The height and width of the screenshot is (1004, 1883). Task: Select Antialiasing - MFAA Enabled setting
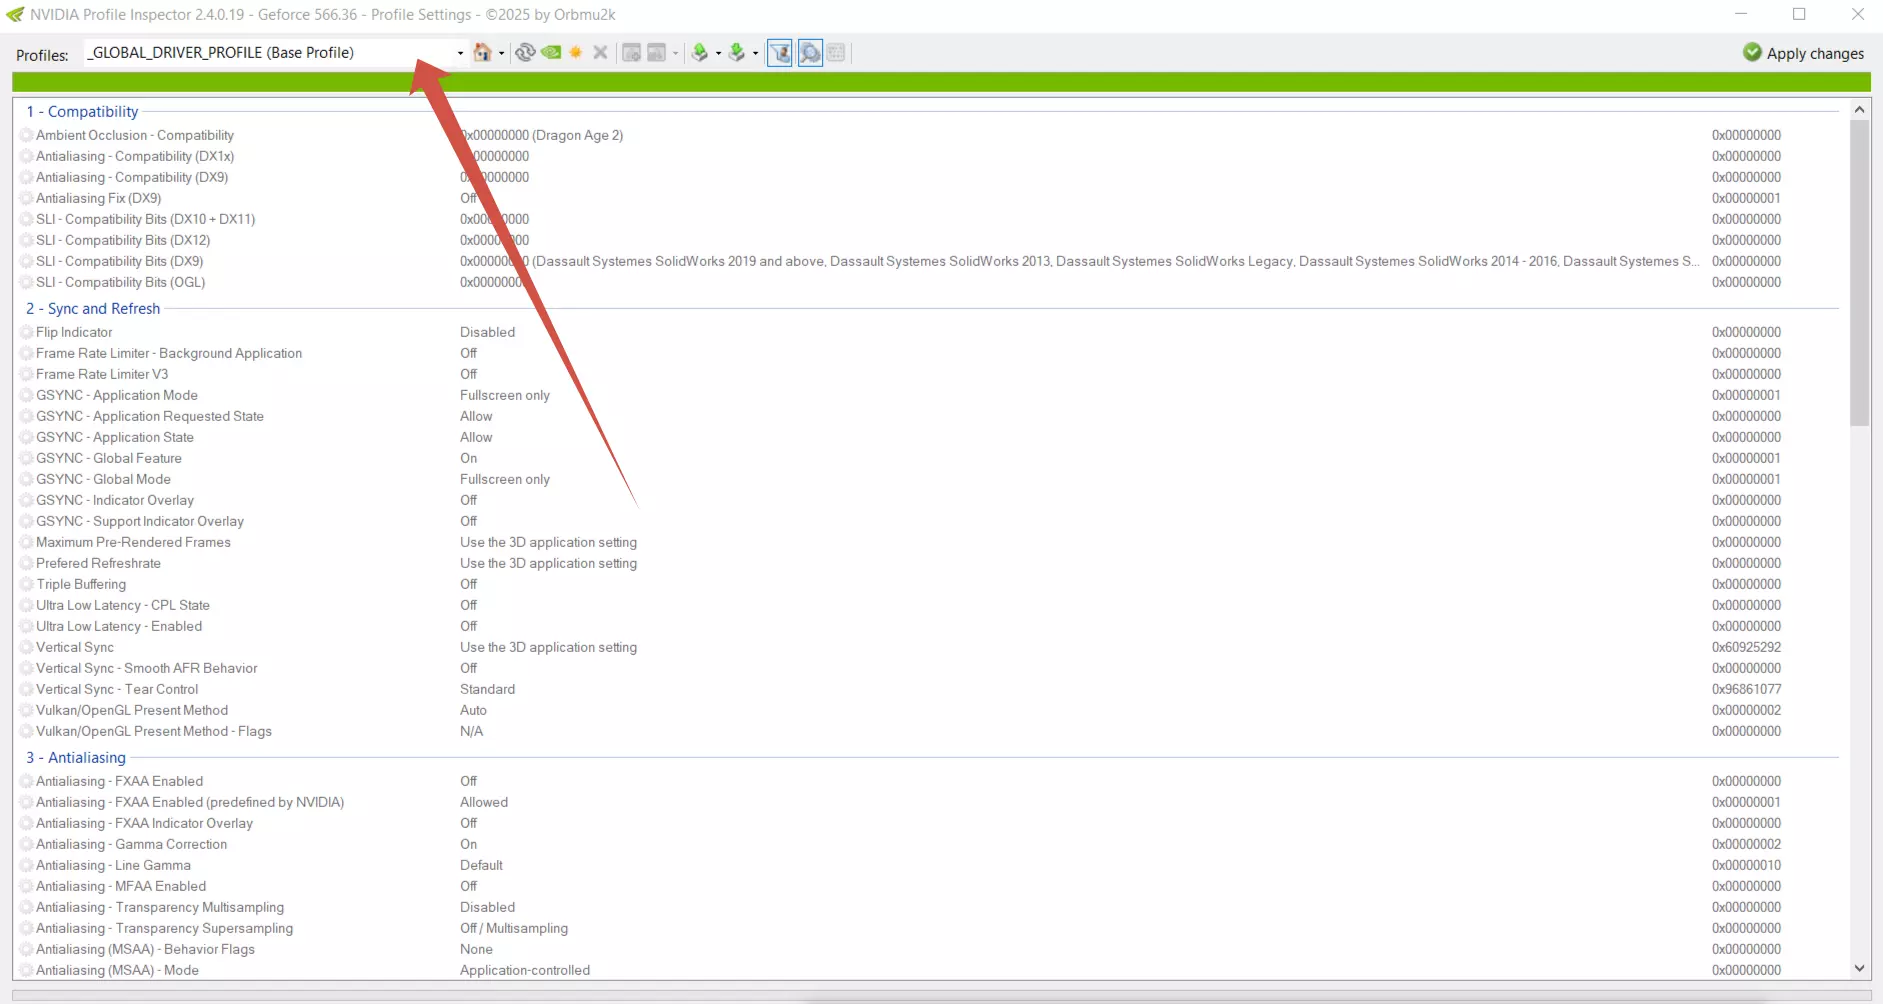click(121, 887)
